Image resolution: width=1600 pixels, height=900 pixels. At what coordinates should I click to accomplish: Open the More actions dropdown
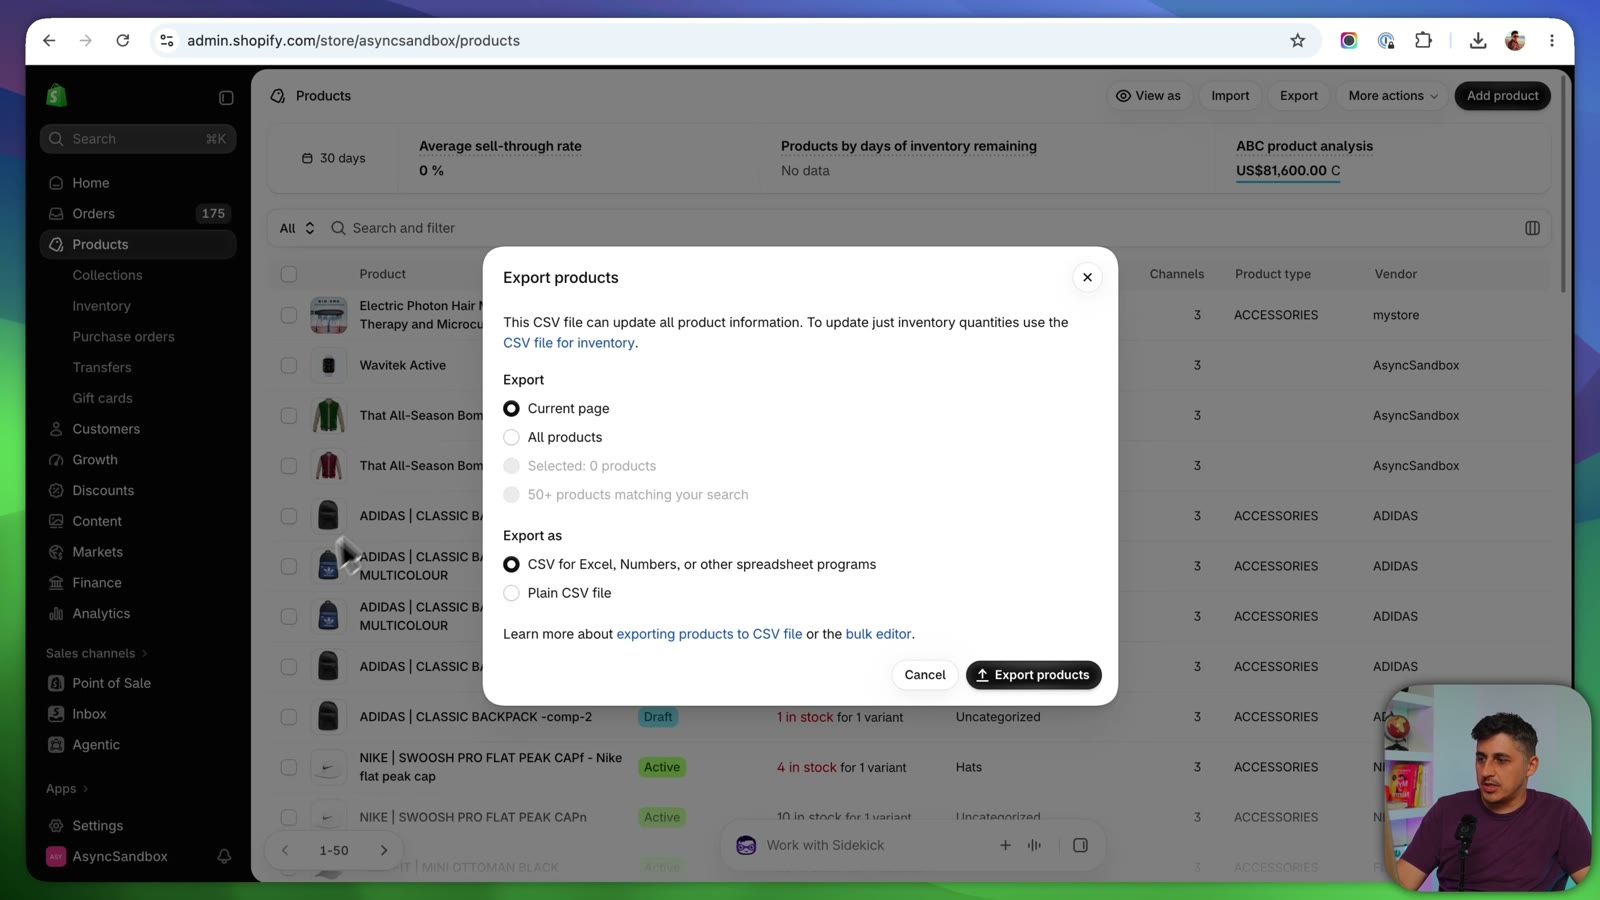pos(1392,96)
